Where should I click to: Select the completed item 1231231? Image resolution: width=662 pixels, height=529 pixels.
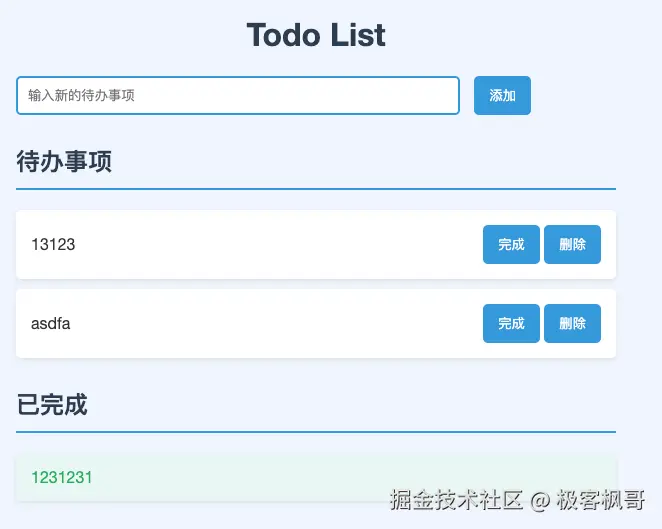pyautogui.click(x=62, y=478)
